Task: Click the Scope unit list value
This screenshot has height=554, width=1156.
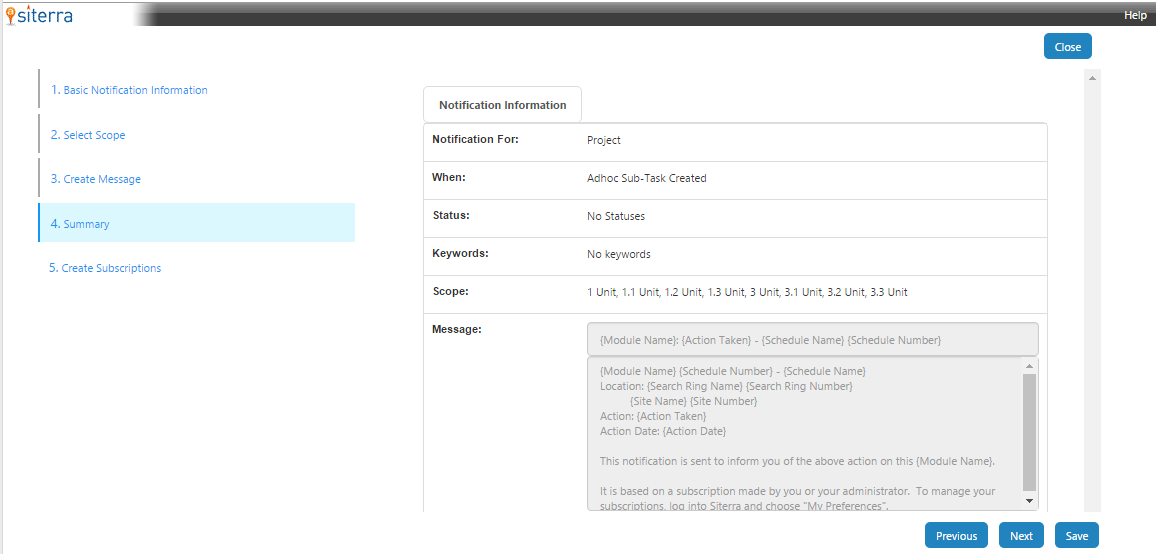Action: 747,292
